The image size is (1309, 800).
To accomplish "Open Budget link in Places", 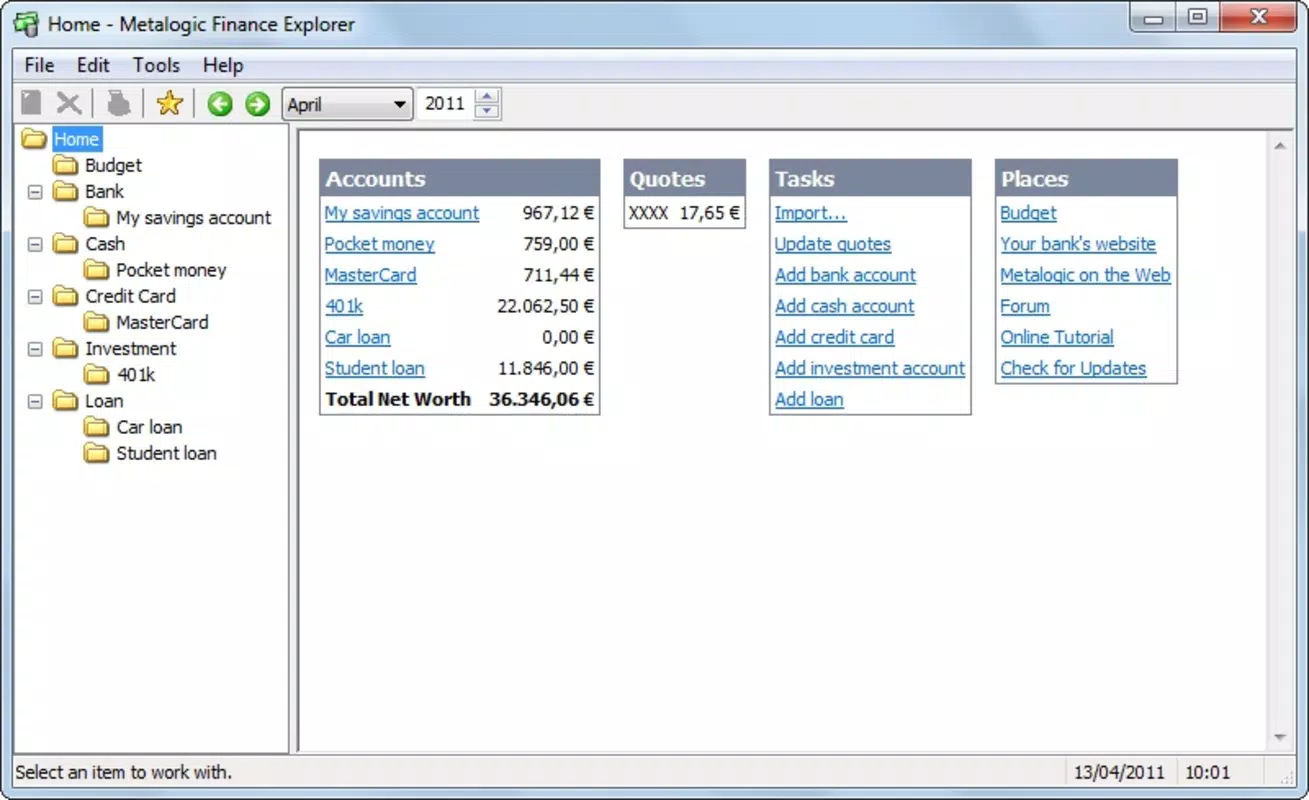I will coord(1029,213).
